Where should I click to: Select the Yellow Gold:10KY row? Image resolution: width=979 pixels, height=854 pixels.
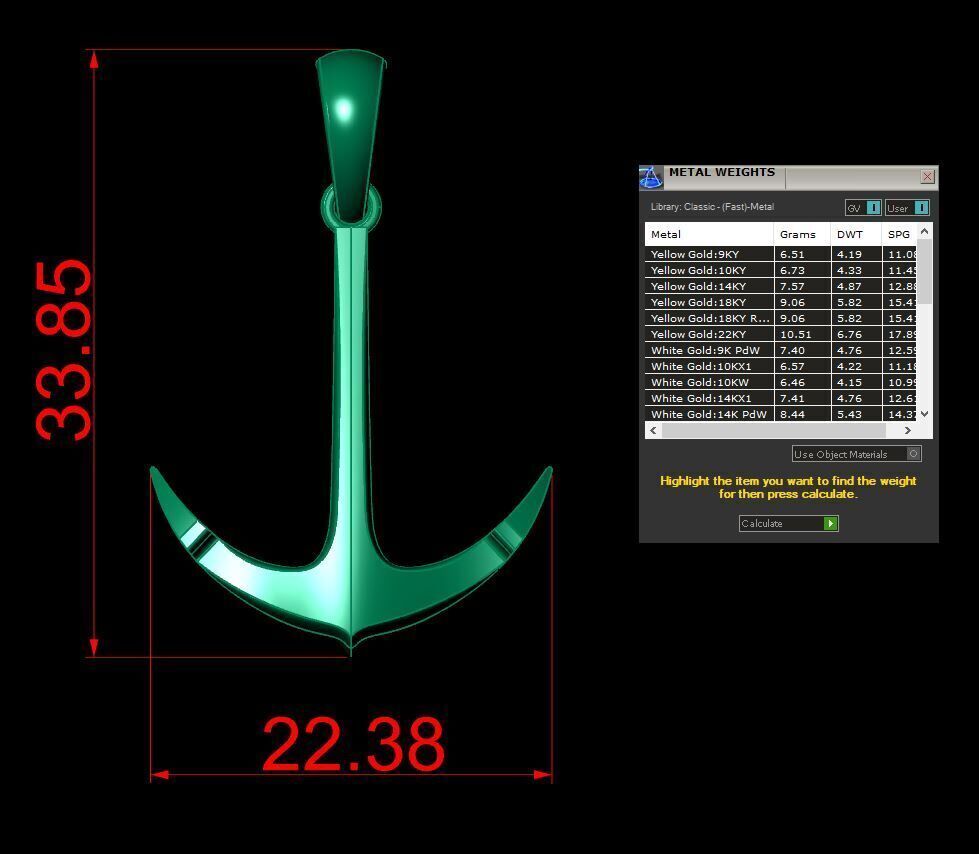tap(780, 270)
